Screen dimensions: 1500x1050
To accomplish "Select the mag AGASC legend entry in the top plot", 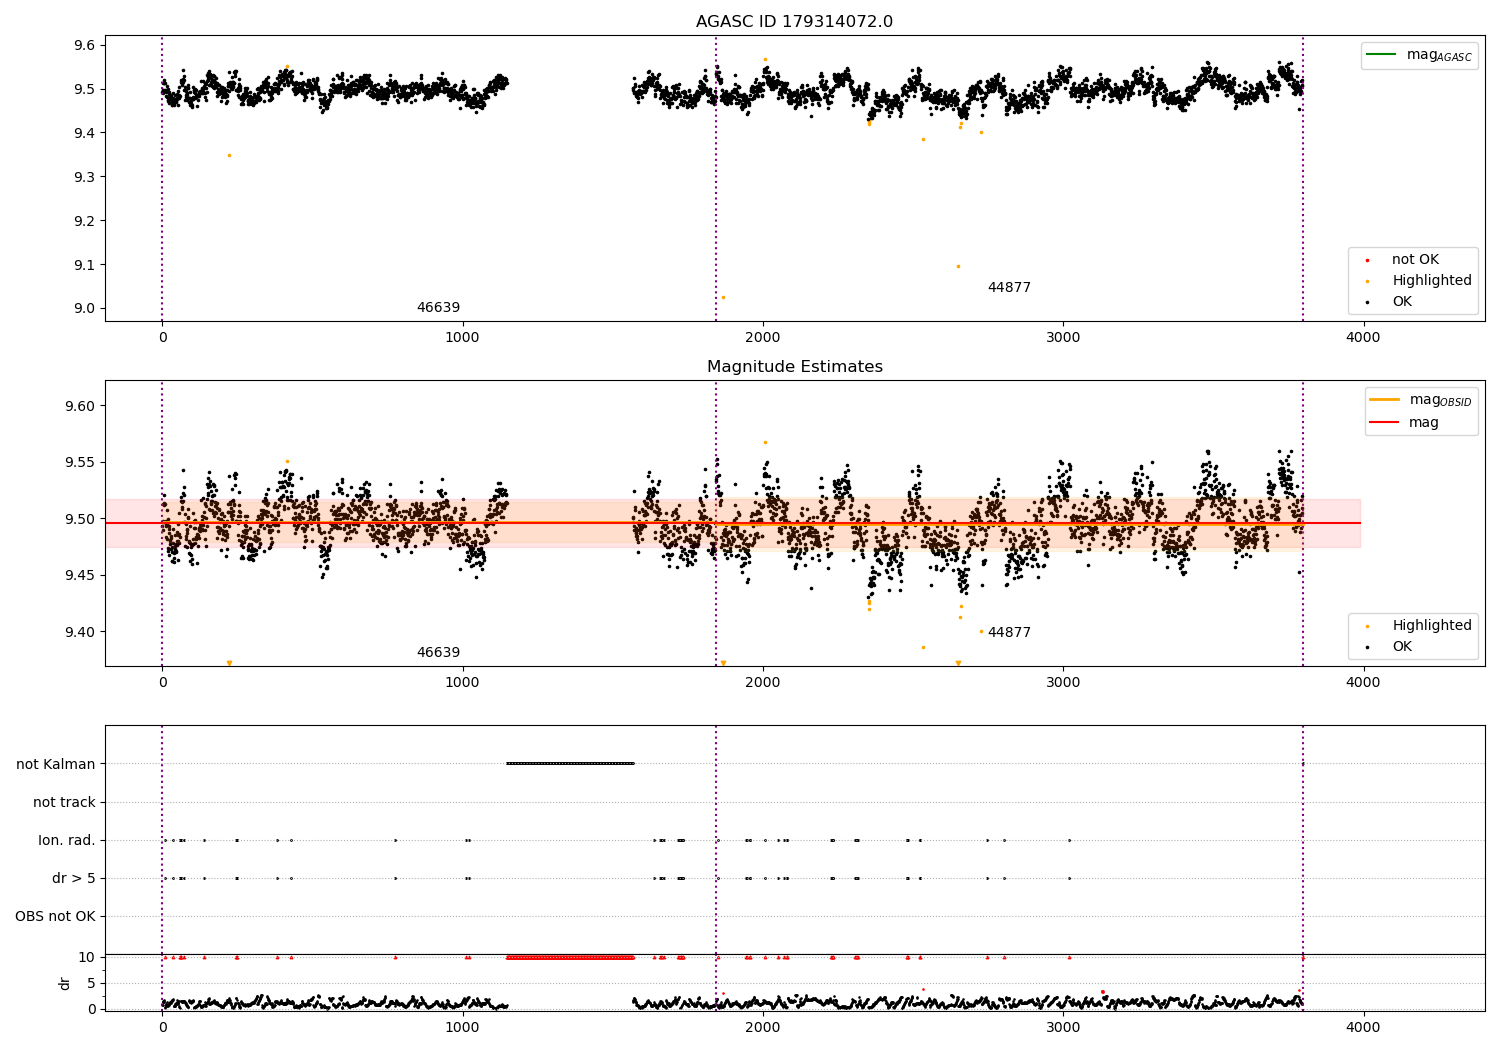I will coord(1419,55).
